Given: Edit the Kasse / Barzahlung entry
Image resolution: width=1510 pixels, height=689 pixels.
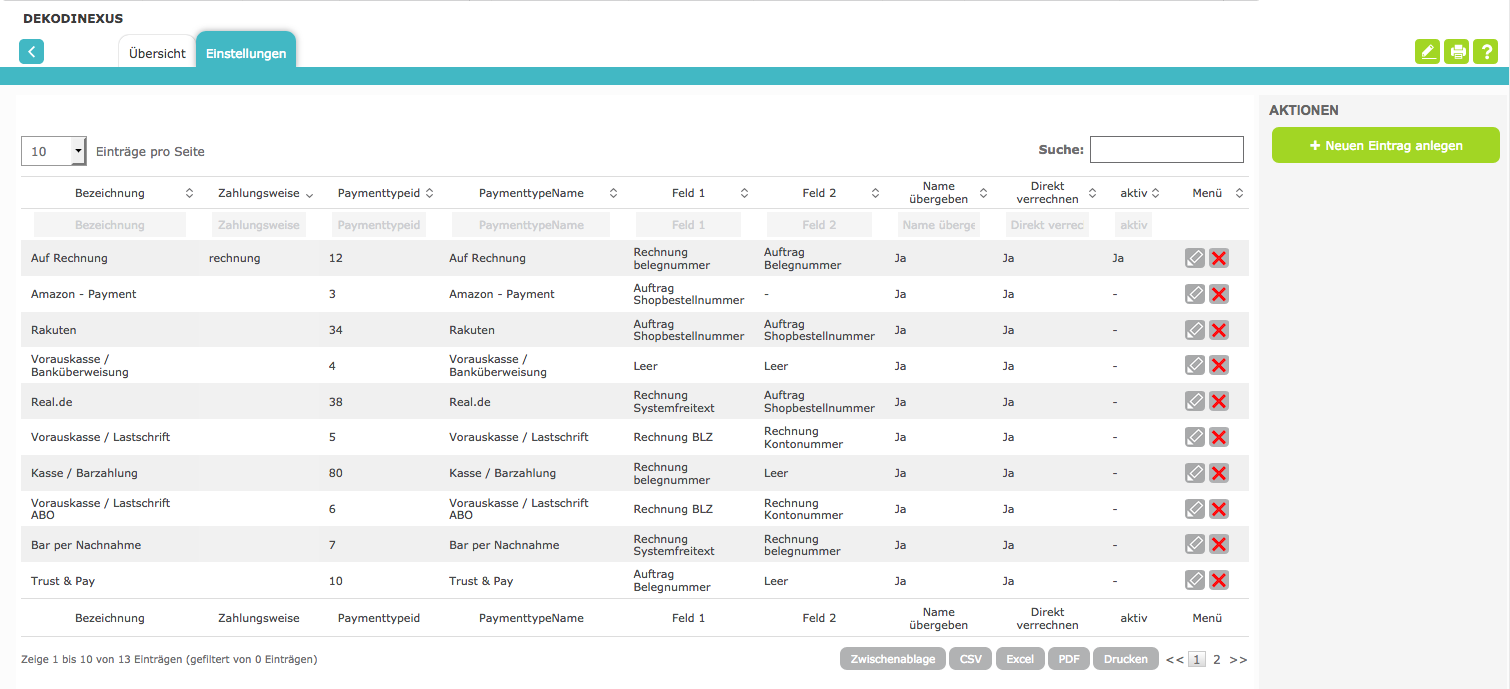Looking at the screenshot, I should point(1194,473).
